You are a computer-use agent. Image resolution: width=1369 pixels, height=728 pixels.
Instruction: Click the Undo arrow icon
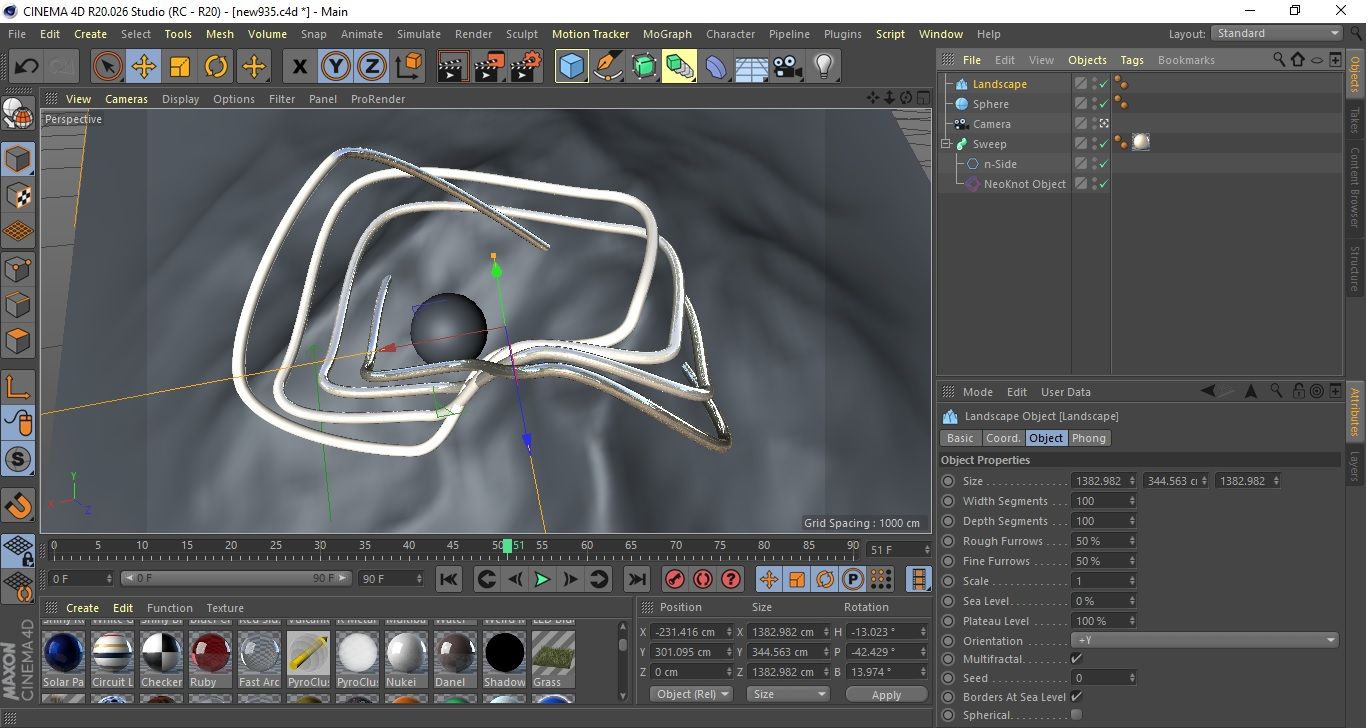[x=26, y=67]
